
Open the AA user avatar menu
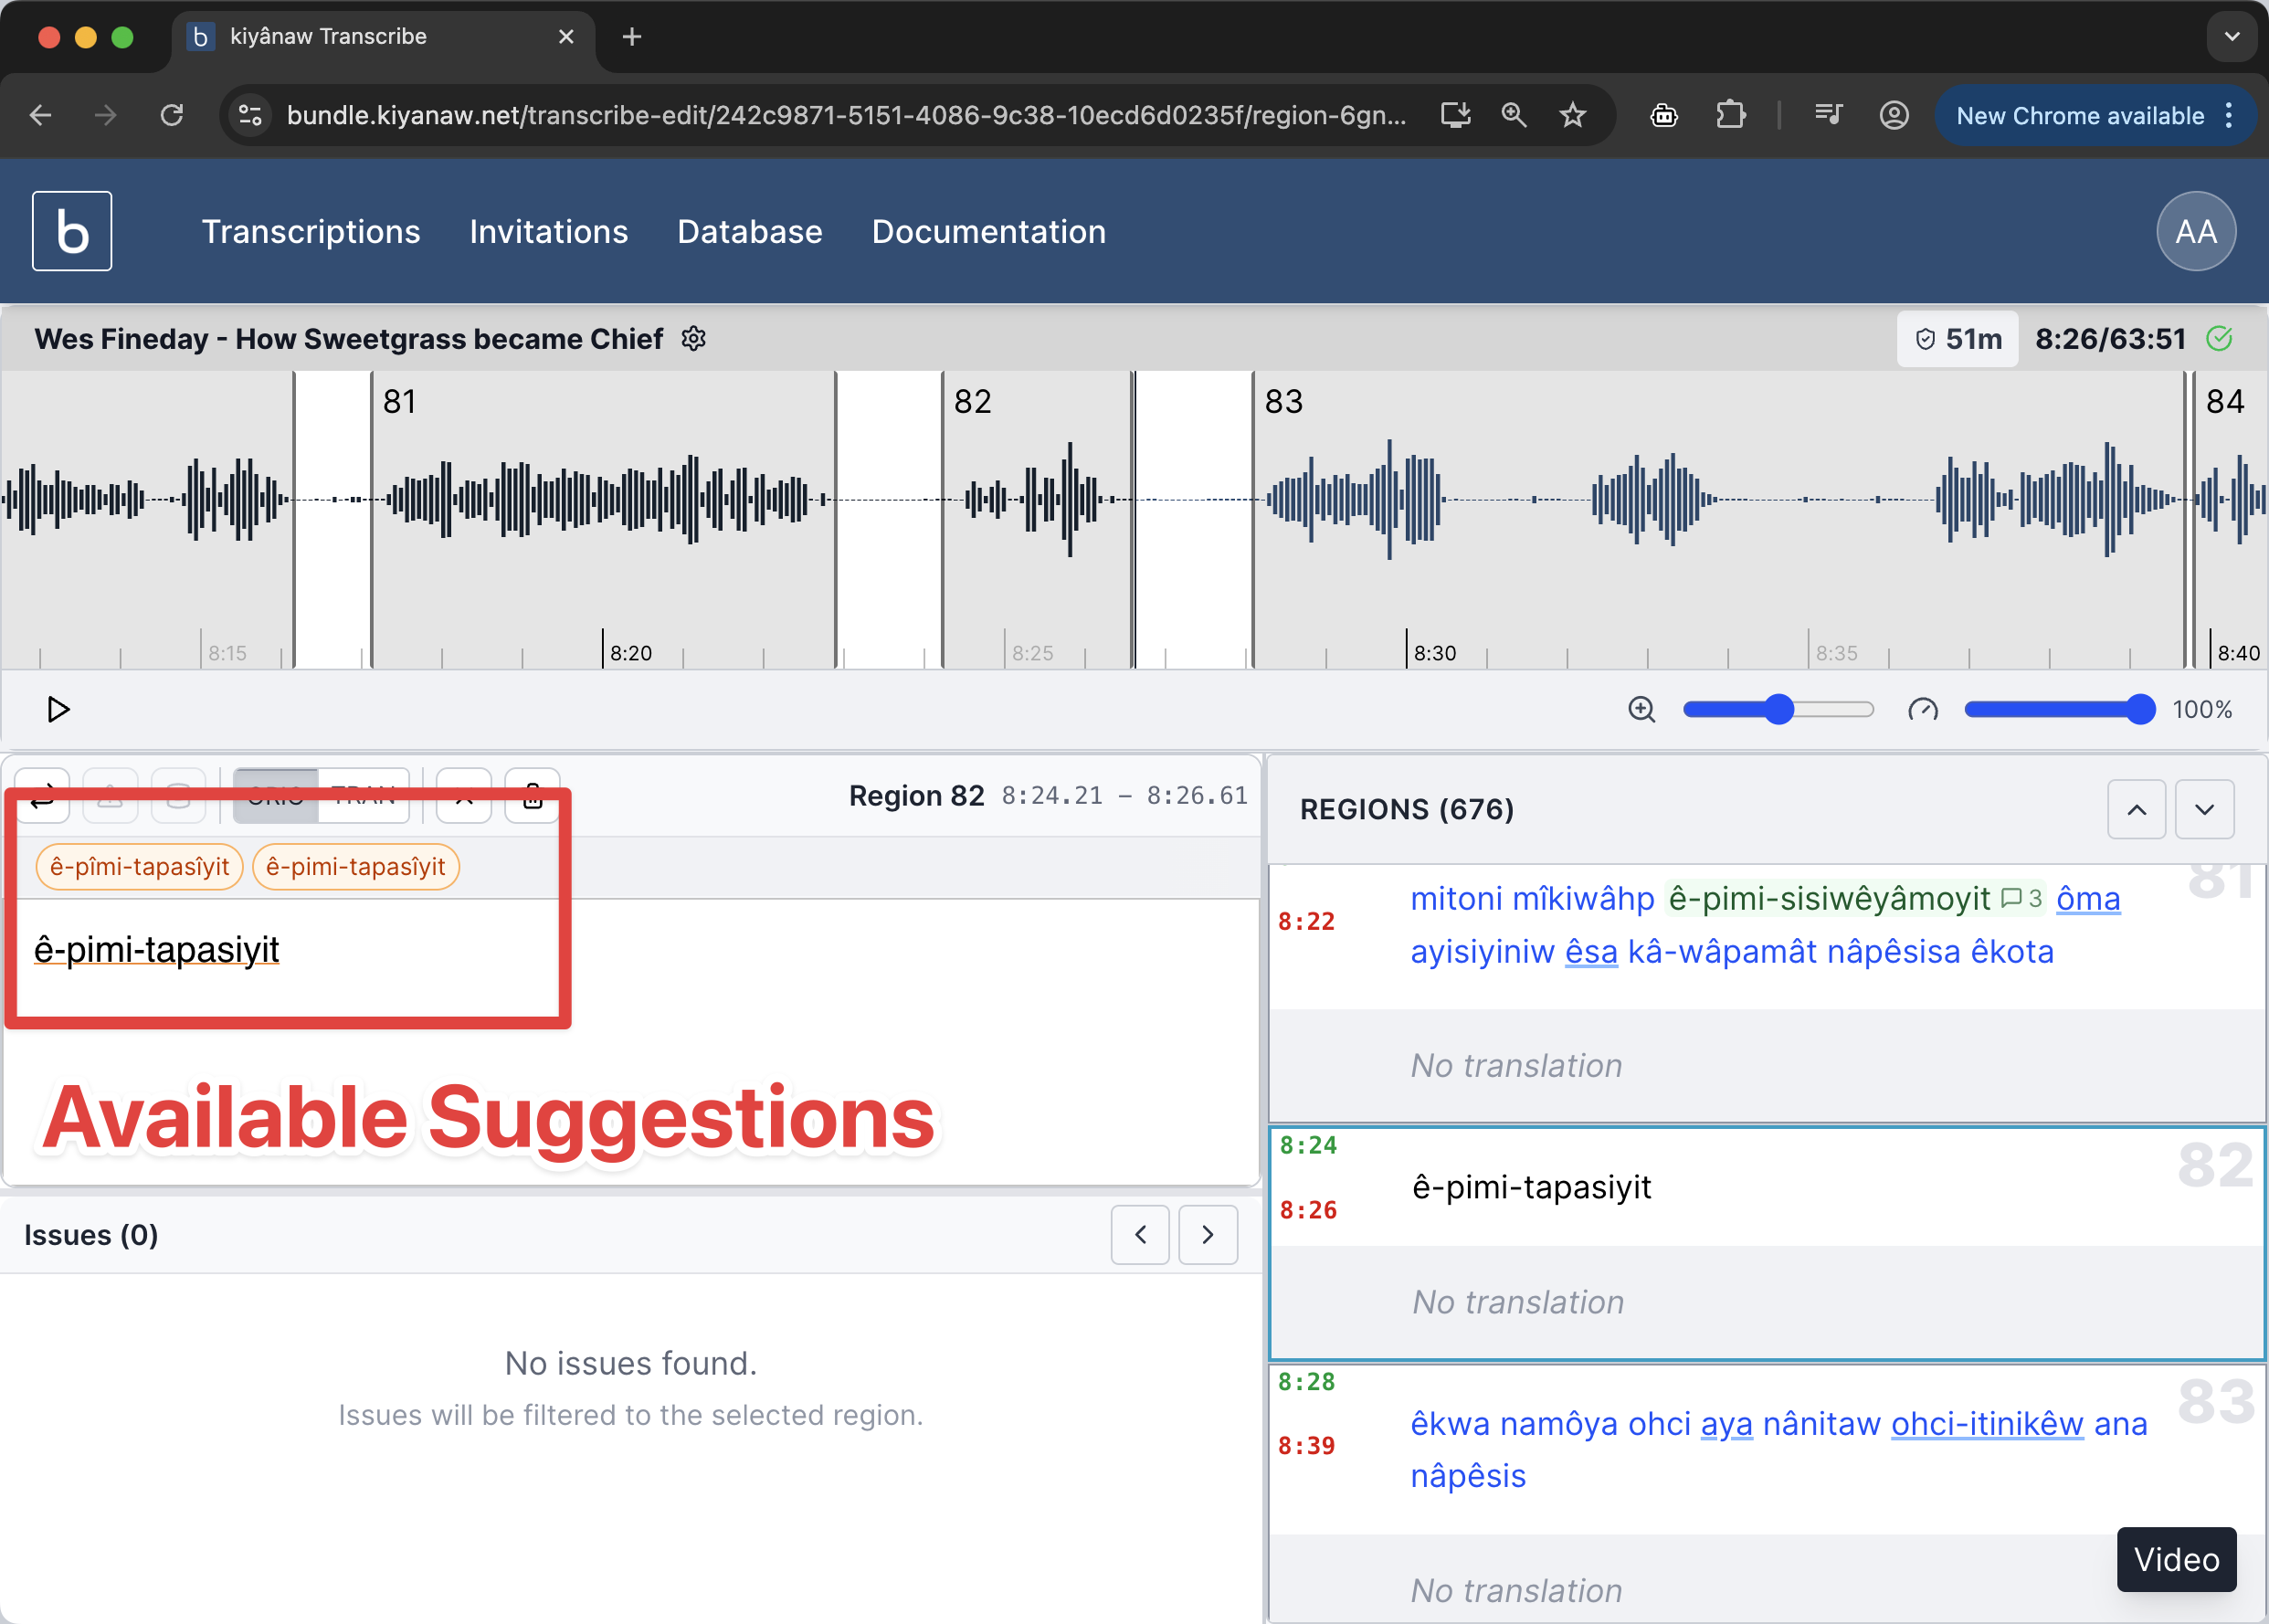(2195, 231)
